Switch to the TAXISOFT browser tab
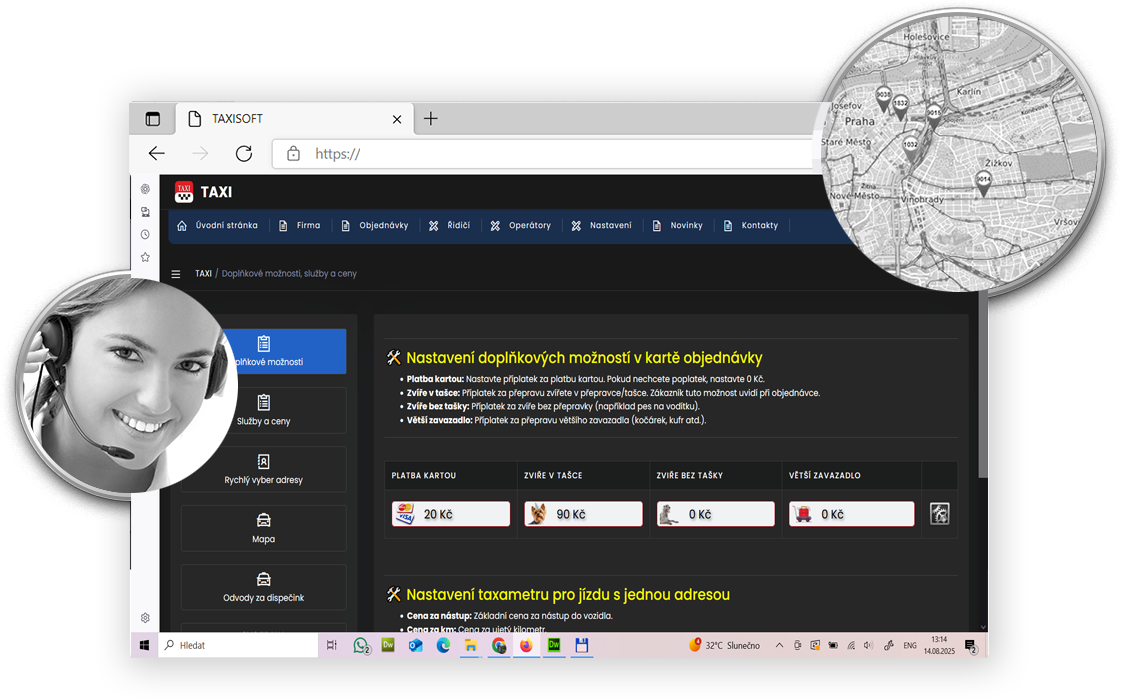Viewport: 1121px width, 699px height. coord(295,119)
